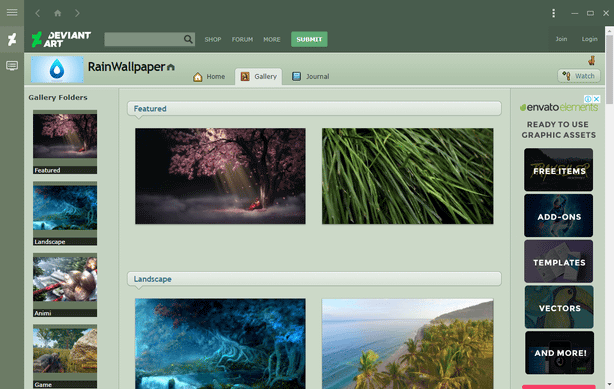This screenshot has width=614, height=389.
Task: Go back with the left arrow
Action: click(38, 13)
